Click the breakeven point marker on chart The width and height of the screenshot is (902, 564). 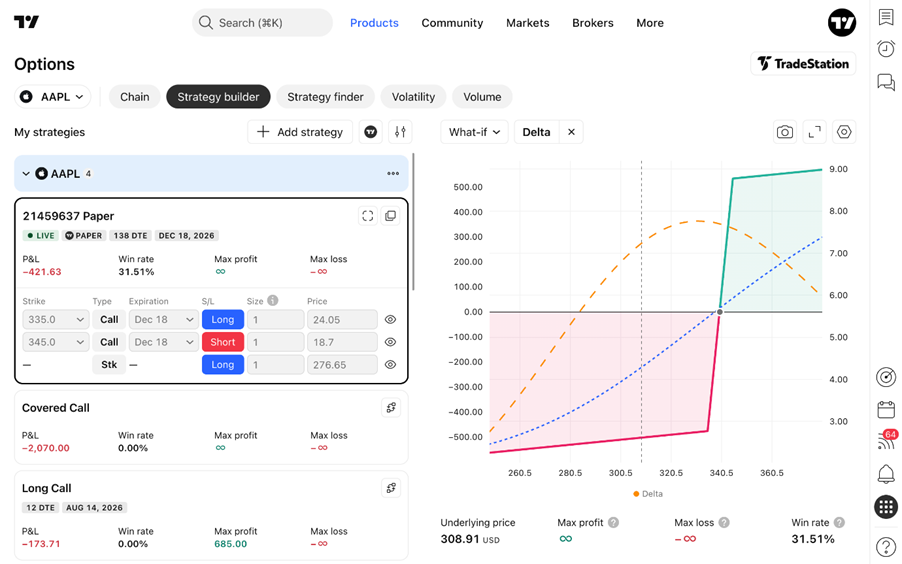tap(720, 312)
